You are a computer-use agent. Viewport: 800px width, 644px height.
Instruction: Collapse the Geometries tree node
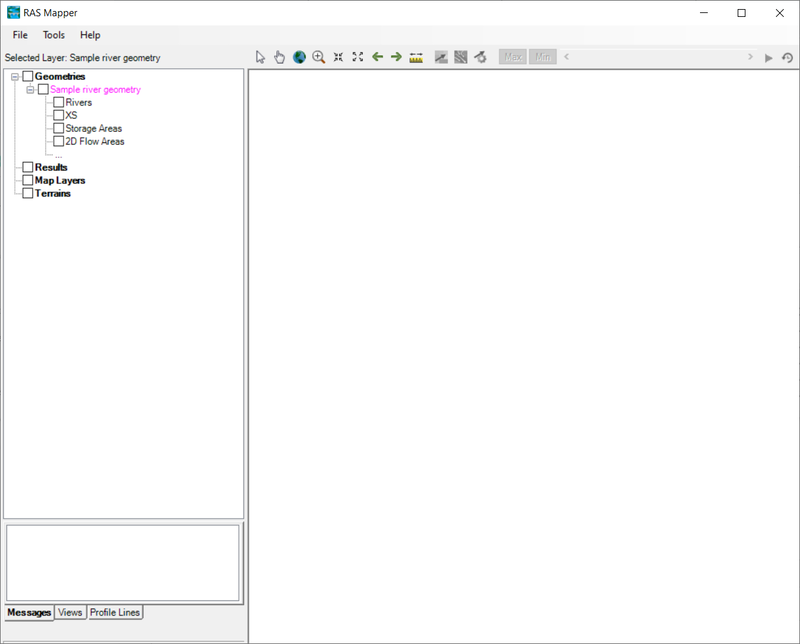pos(15,77)
